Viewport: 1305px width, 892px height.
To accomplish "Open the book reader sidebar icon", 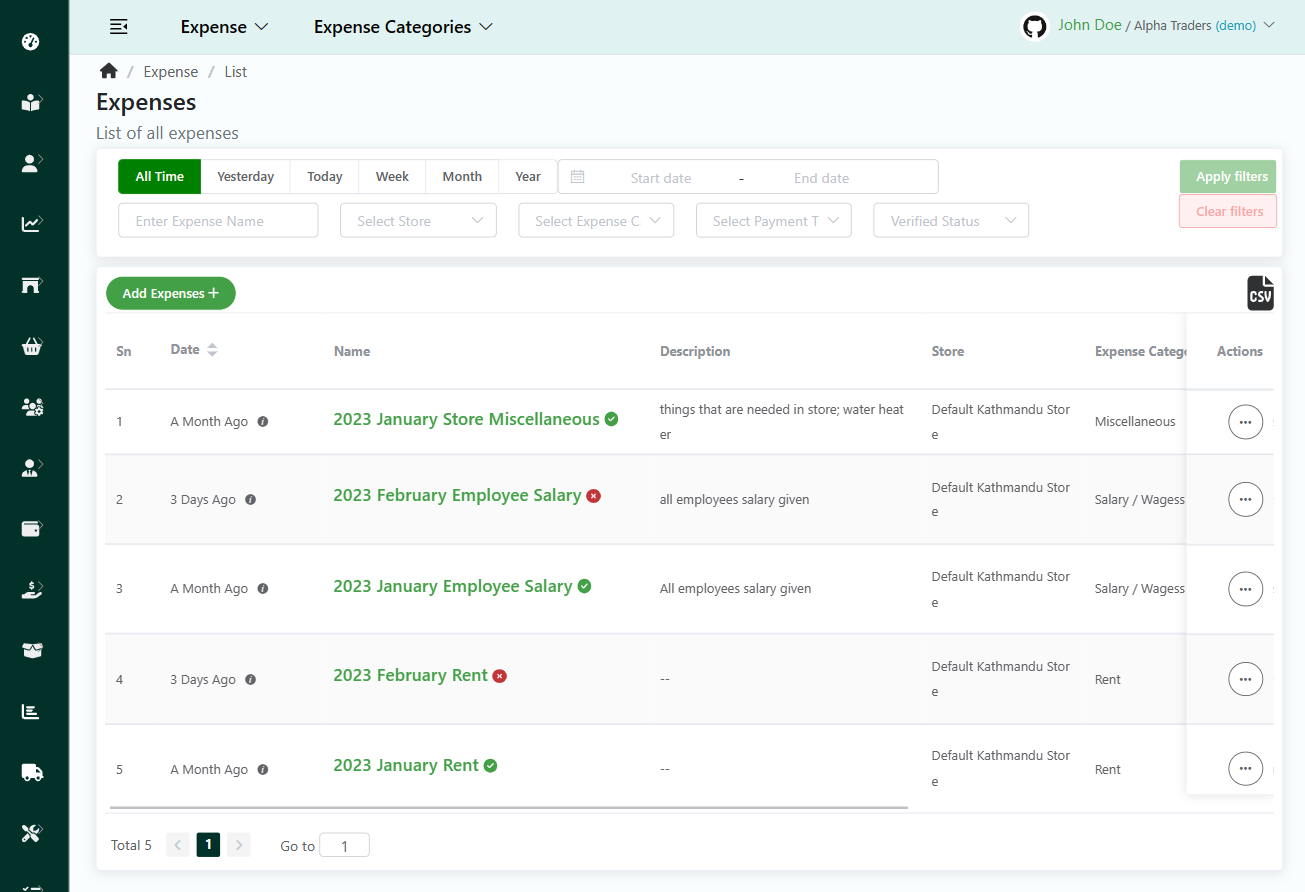I will point(31,102).
